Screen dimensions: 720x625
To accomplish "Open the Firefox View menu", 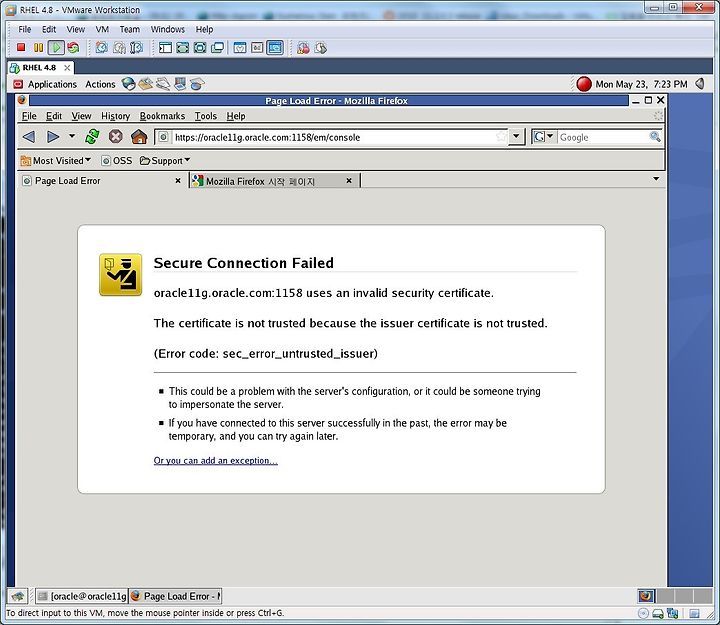I will coord(81,116).
